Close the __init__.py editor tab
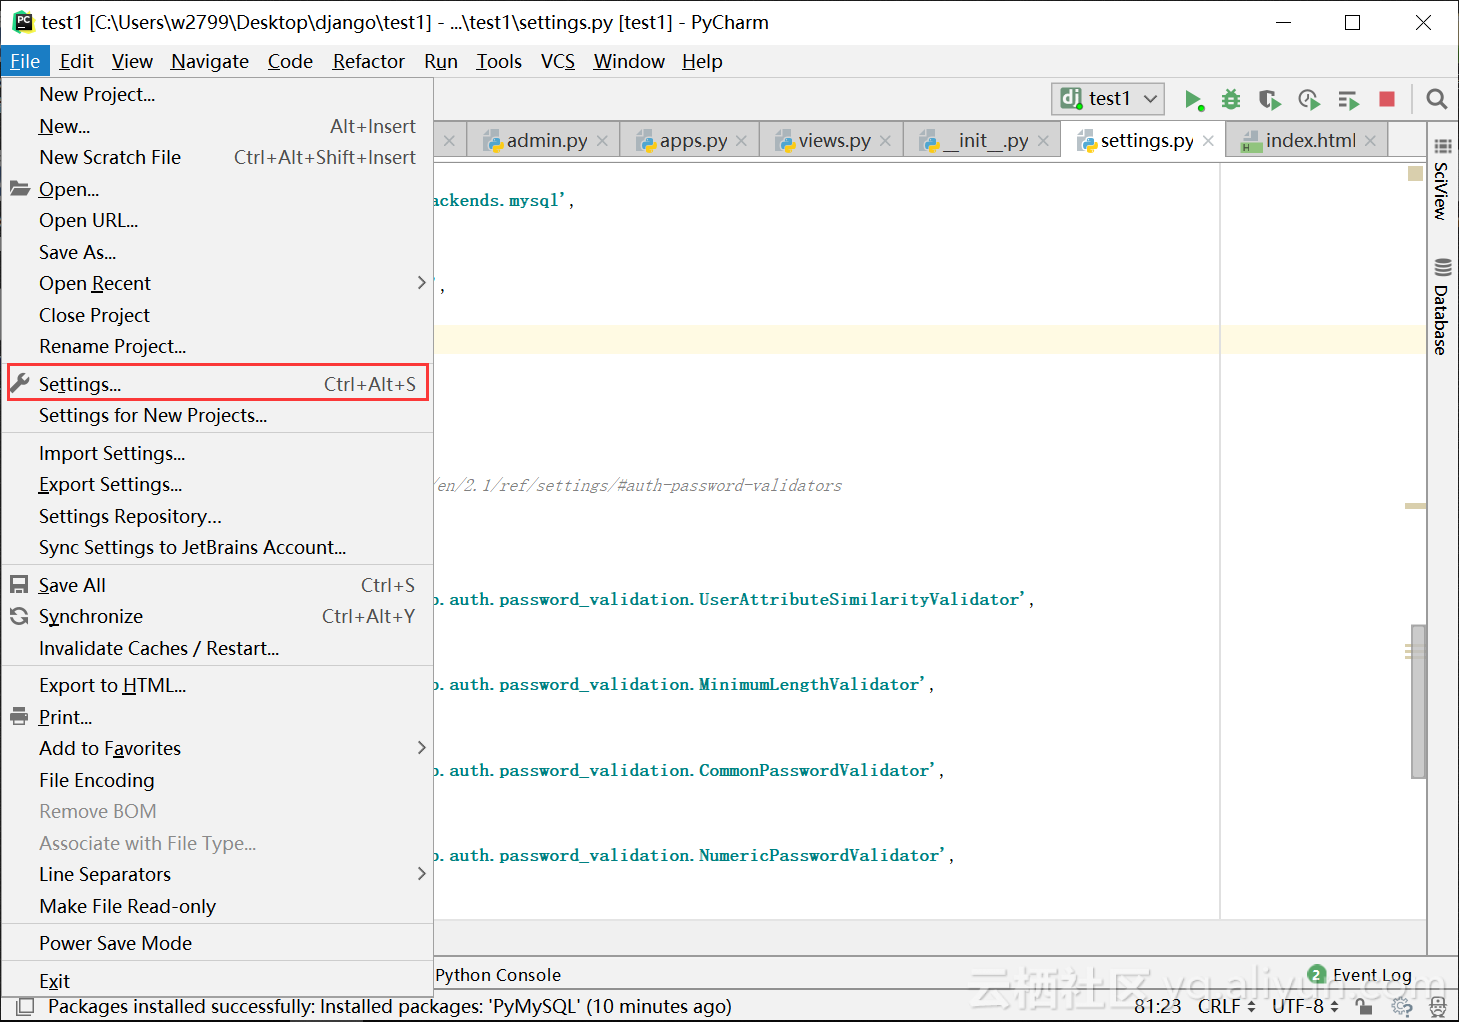This screenshot has height=1022, width=1459. 1043,141
